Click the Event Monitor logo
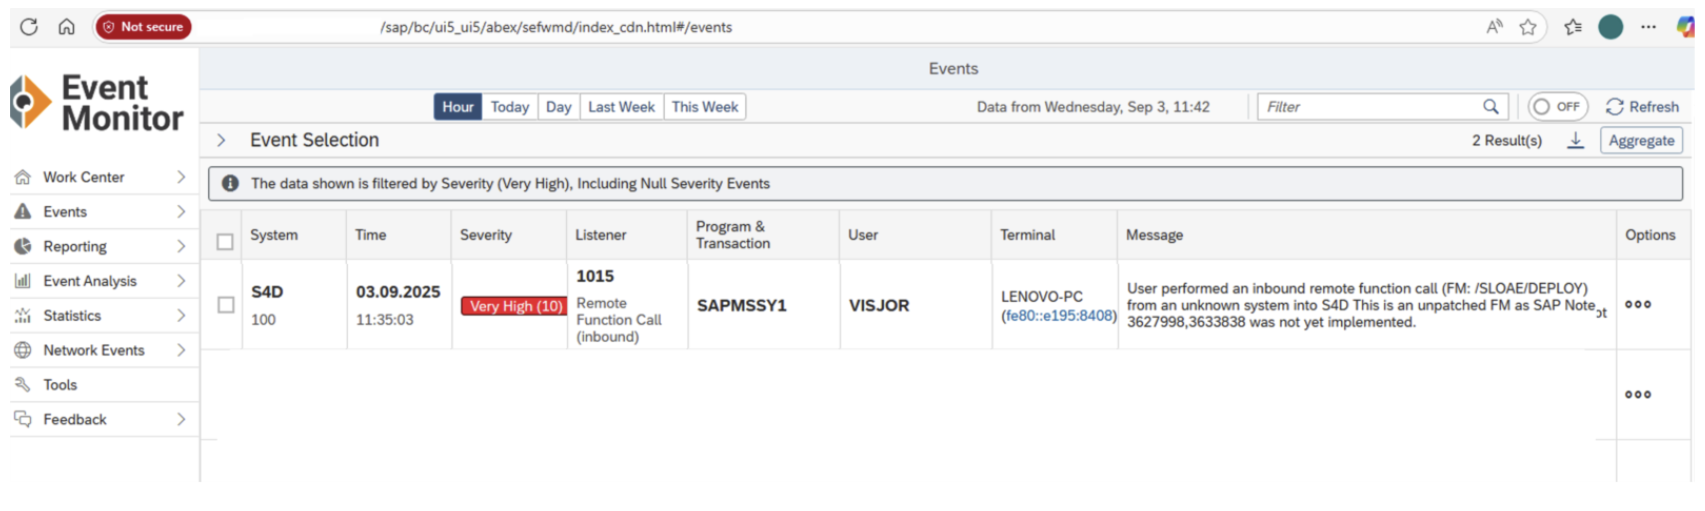 (96, 103)
